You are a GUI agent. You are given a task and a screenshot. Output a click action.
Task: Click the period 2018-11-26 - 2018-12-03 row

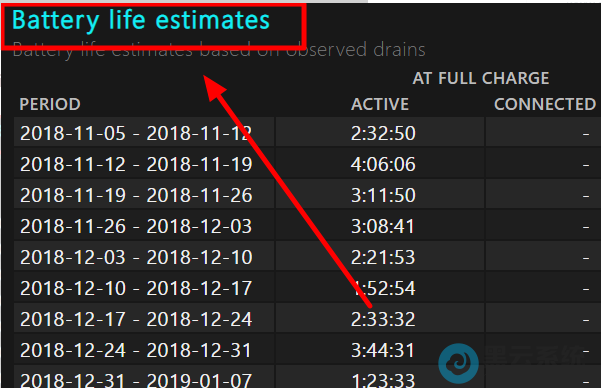coord(307,226)
